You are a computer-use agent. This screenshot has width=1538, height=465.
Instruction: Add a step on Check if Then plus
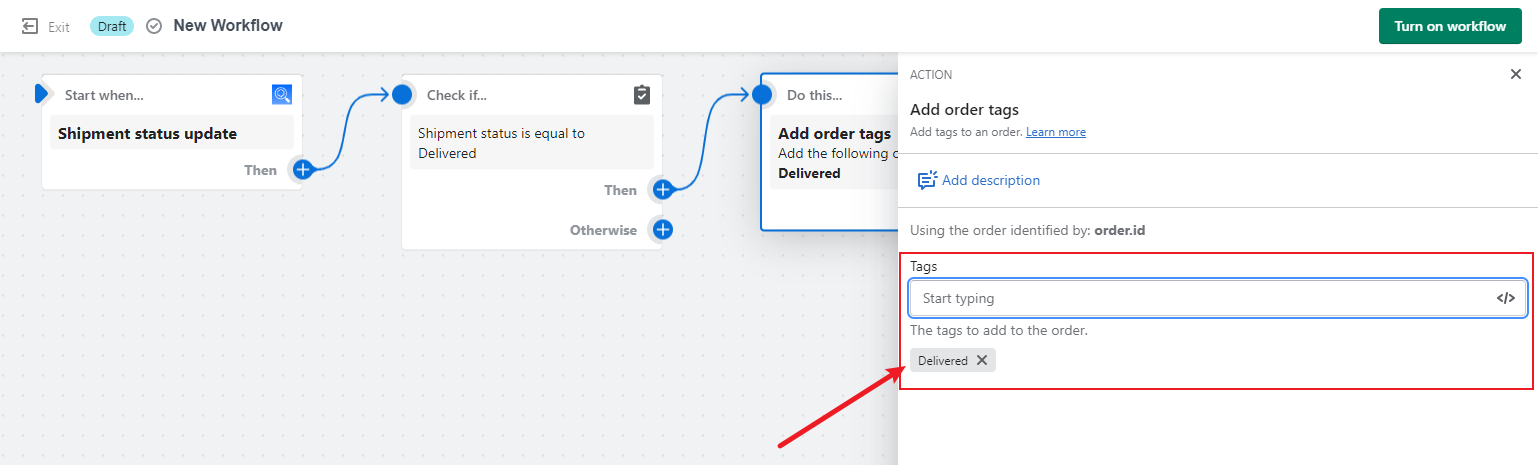662,190
